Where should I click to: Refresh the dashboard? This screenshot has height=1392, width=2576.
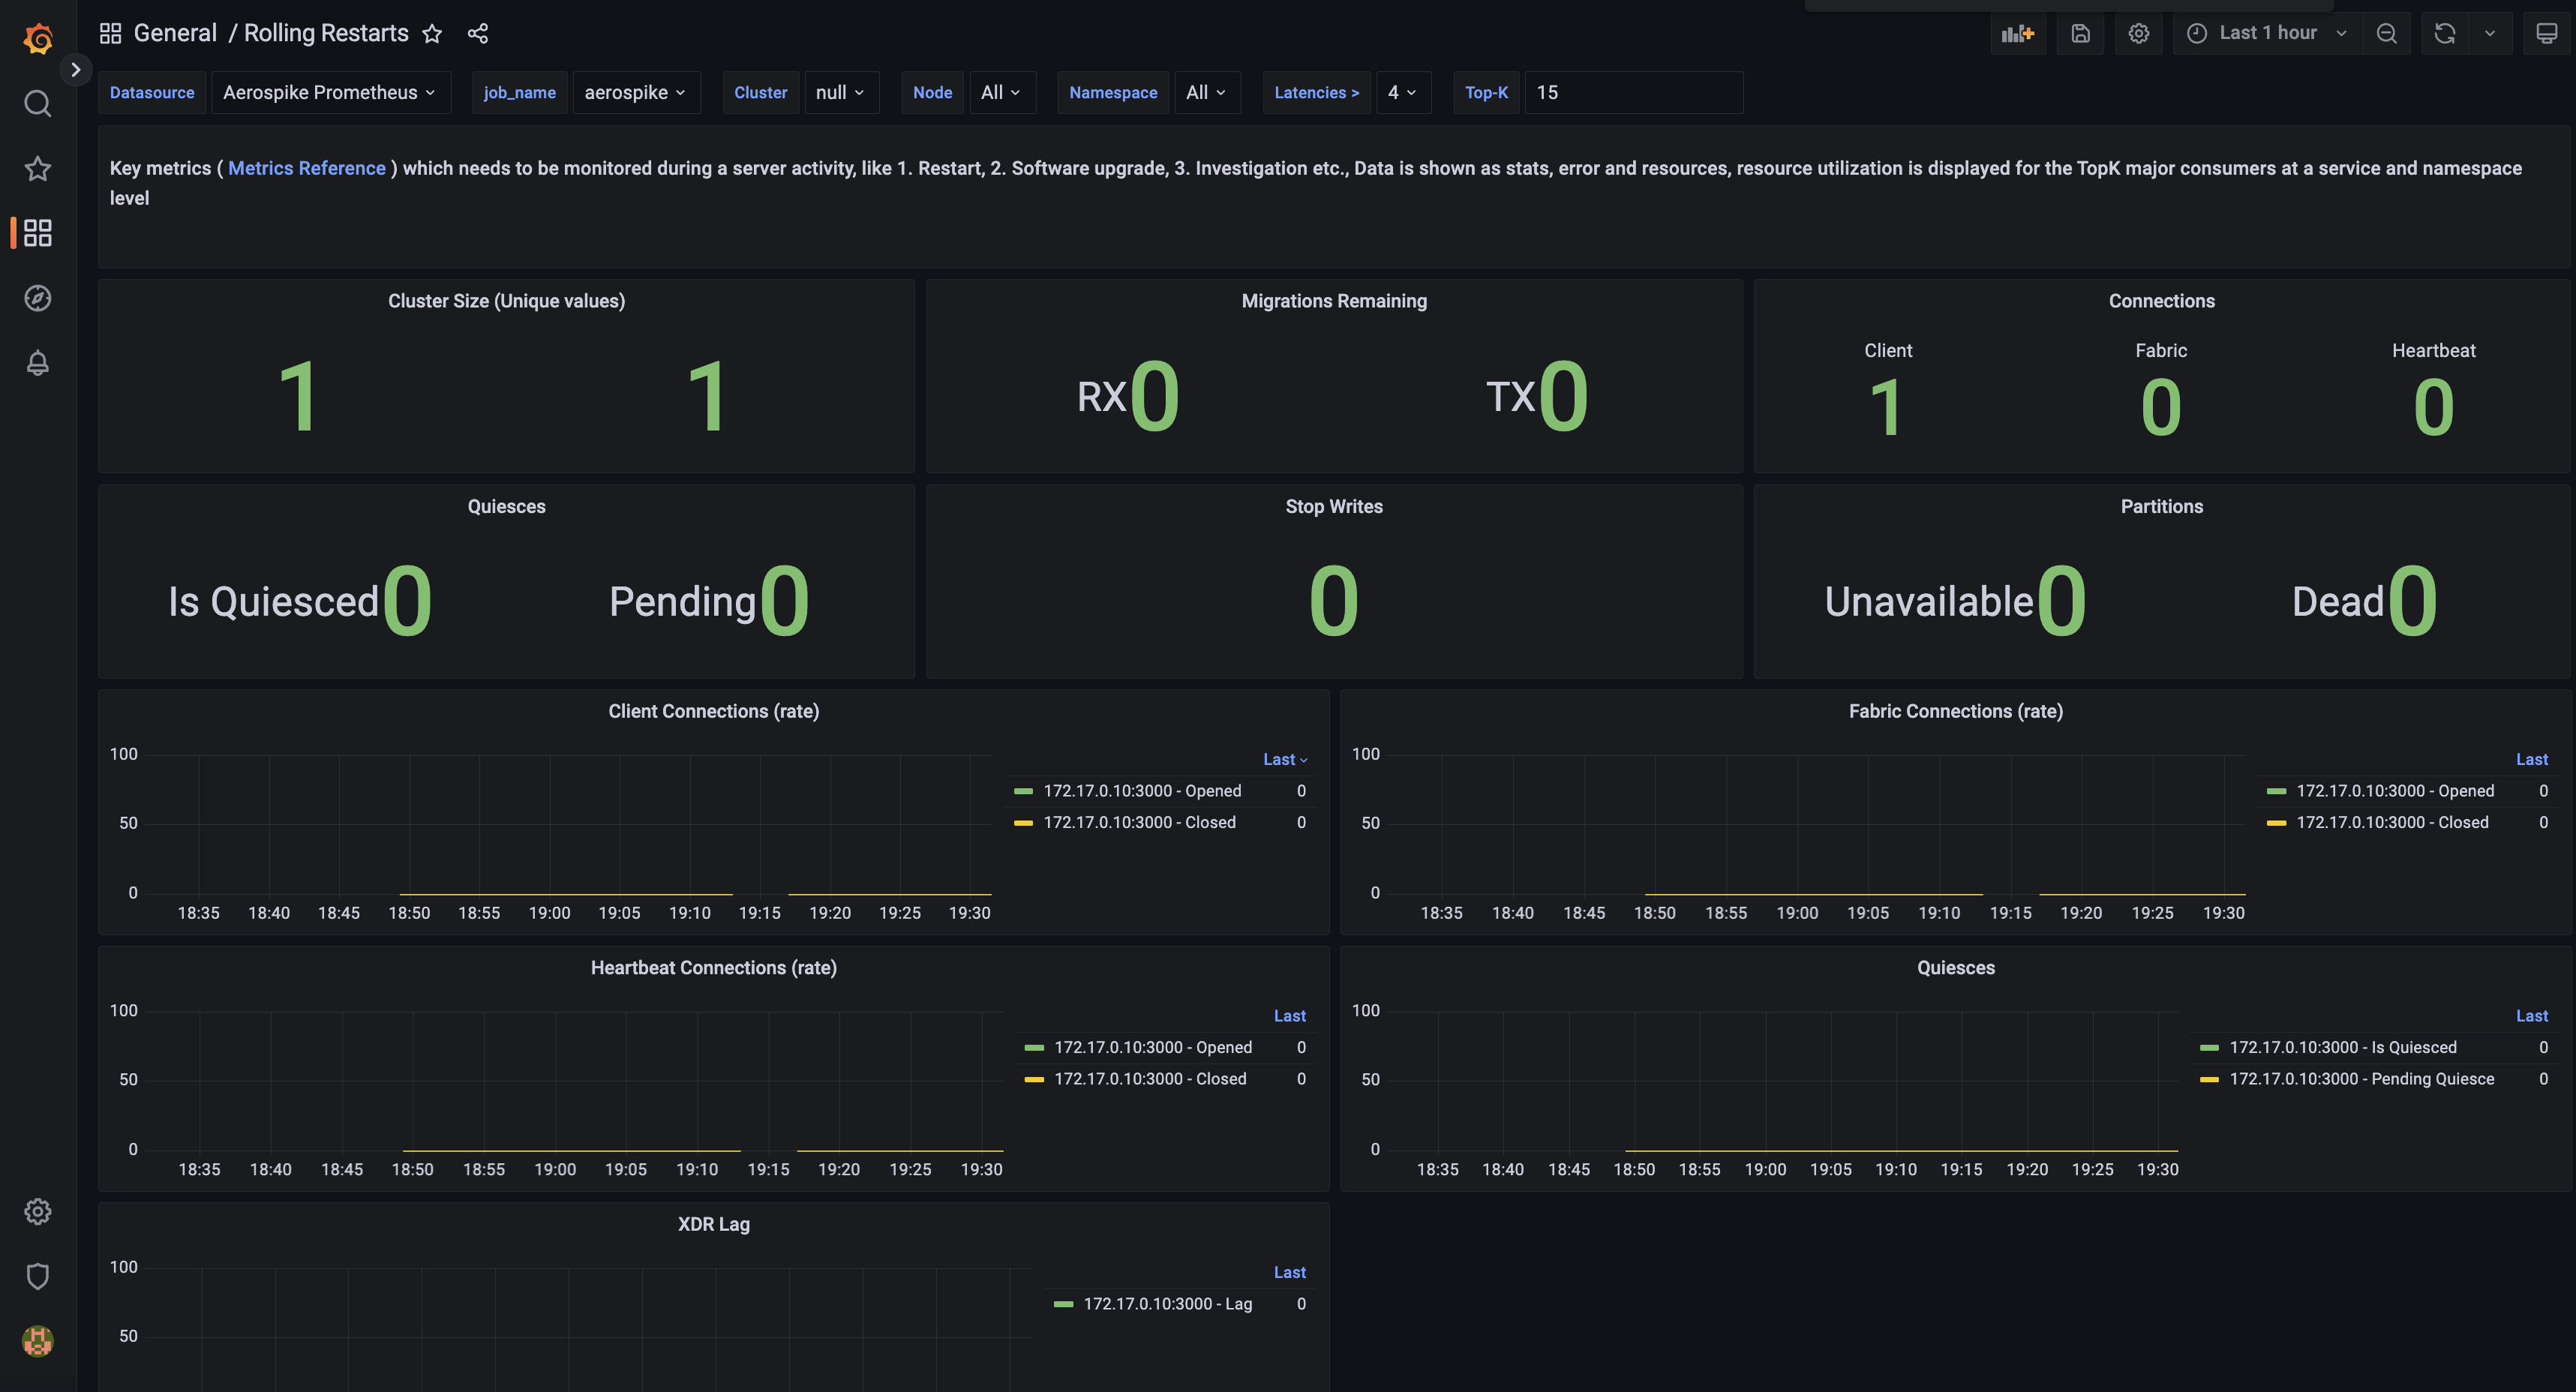point(2444,34)
